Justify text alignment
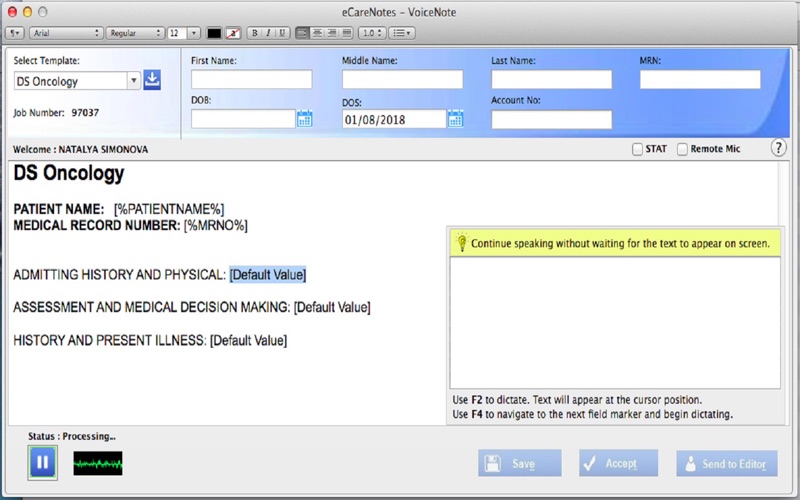 [346, 33]
